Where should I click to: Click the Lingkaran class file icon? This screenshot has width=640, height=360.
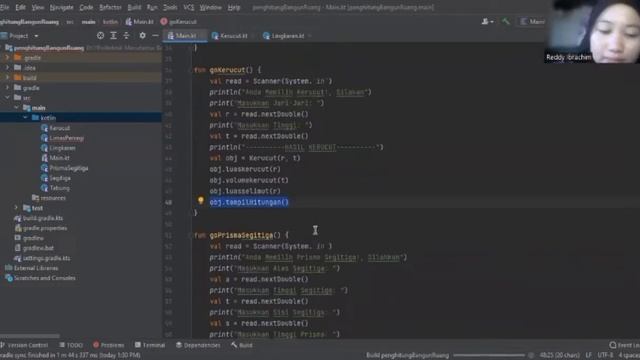pyautogui.click(x=44, y=148)
